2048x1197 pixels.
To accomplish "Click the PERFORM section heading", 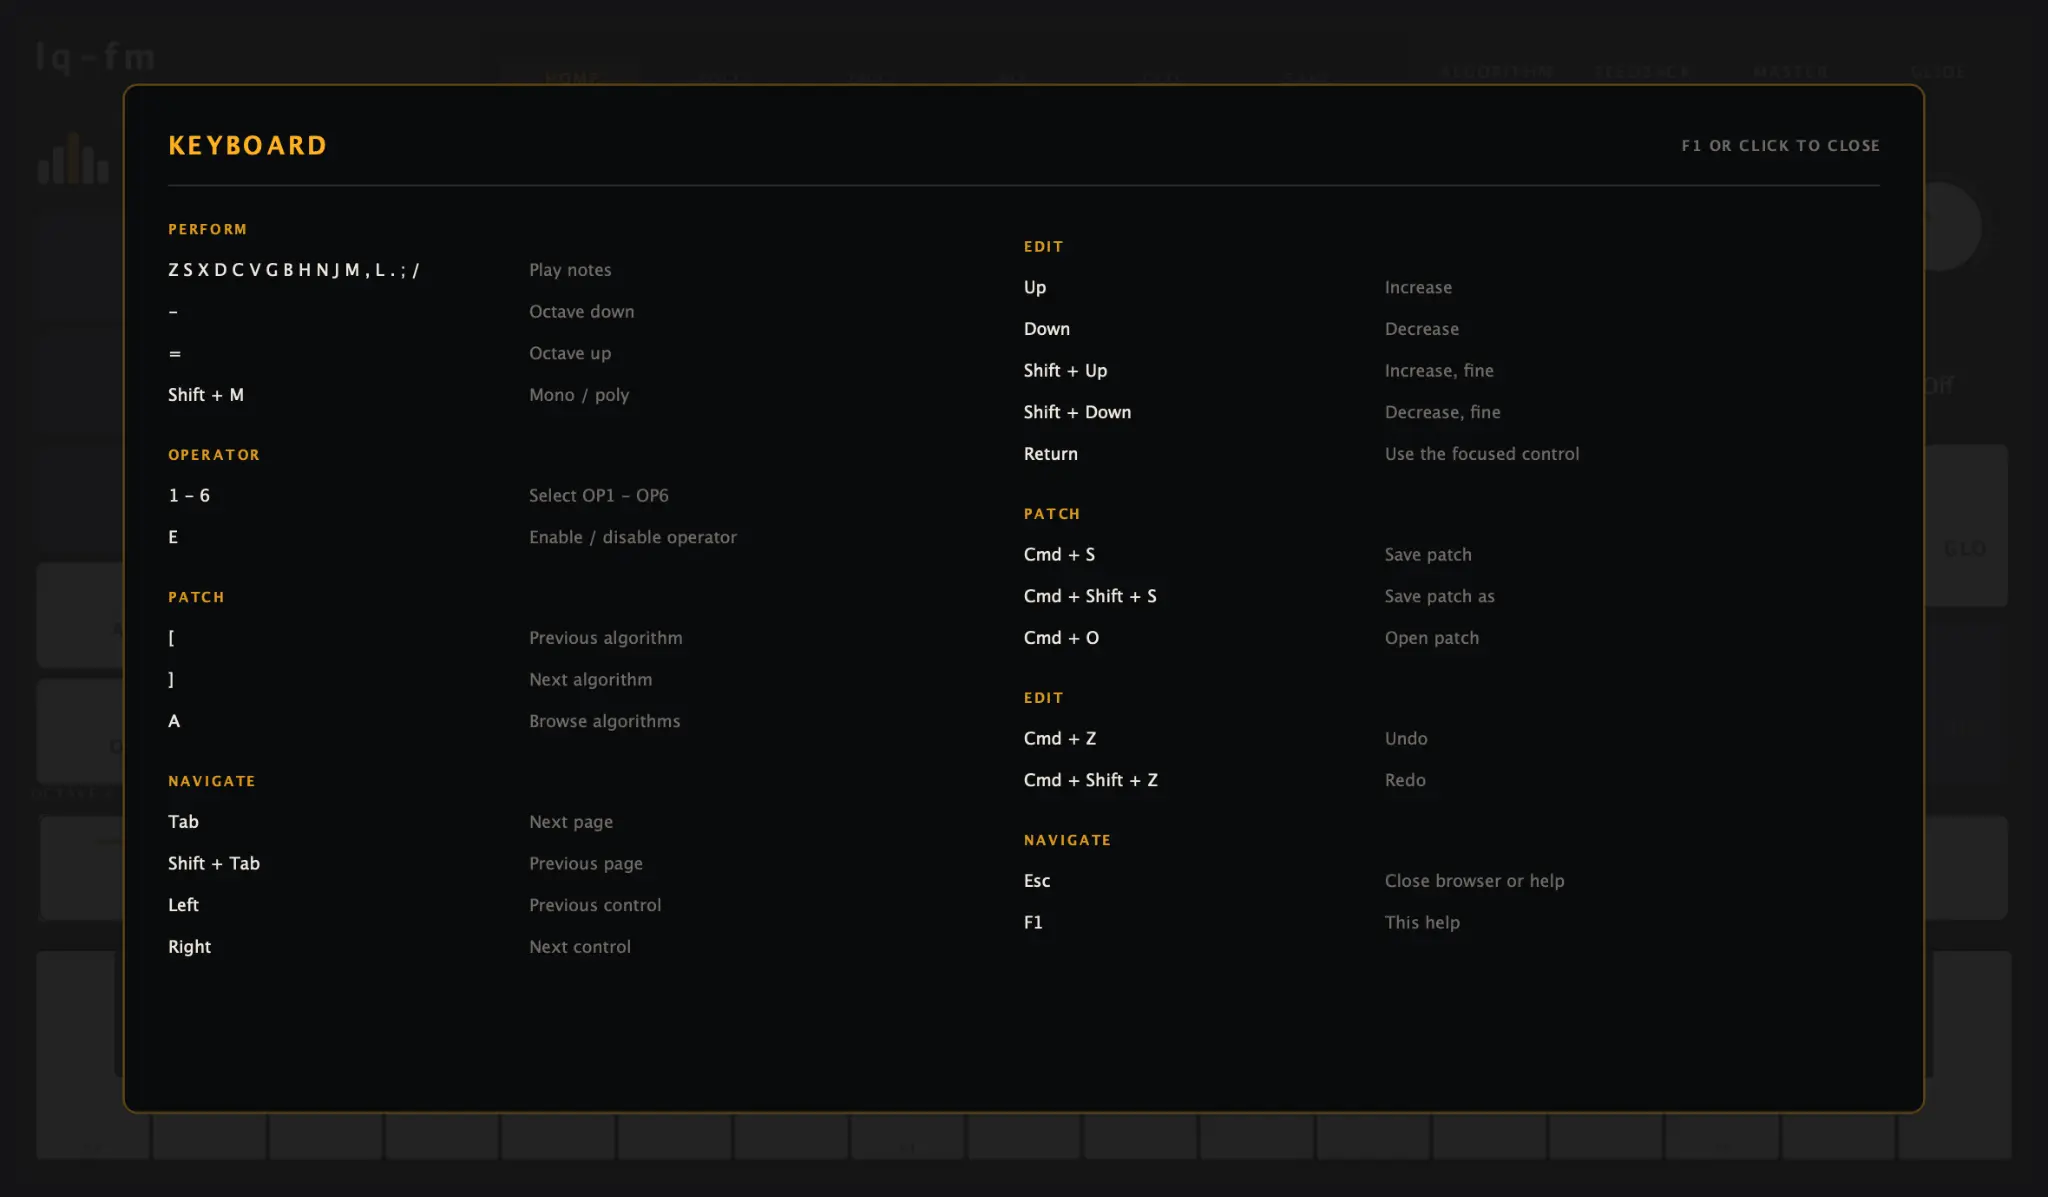I will [207, 230].
